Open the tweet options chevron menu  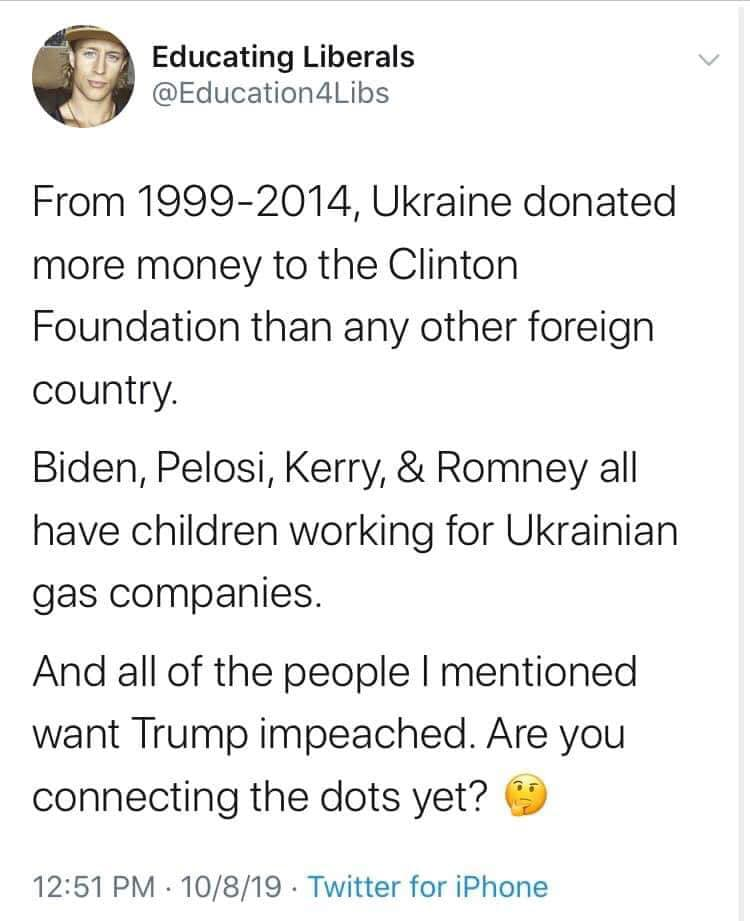[x=708, y=61]
